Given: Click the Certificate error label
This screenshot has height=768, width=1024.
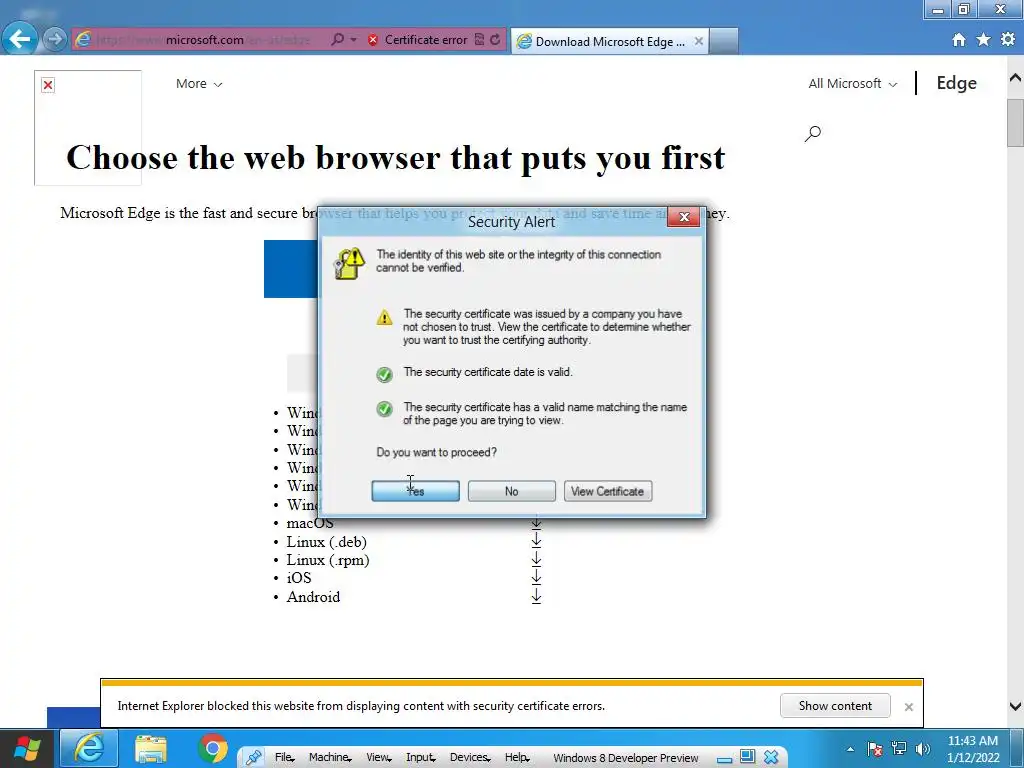Looking at the screenshot, I should pyautogui.click(x=426, y=40).
